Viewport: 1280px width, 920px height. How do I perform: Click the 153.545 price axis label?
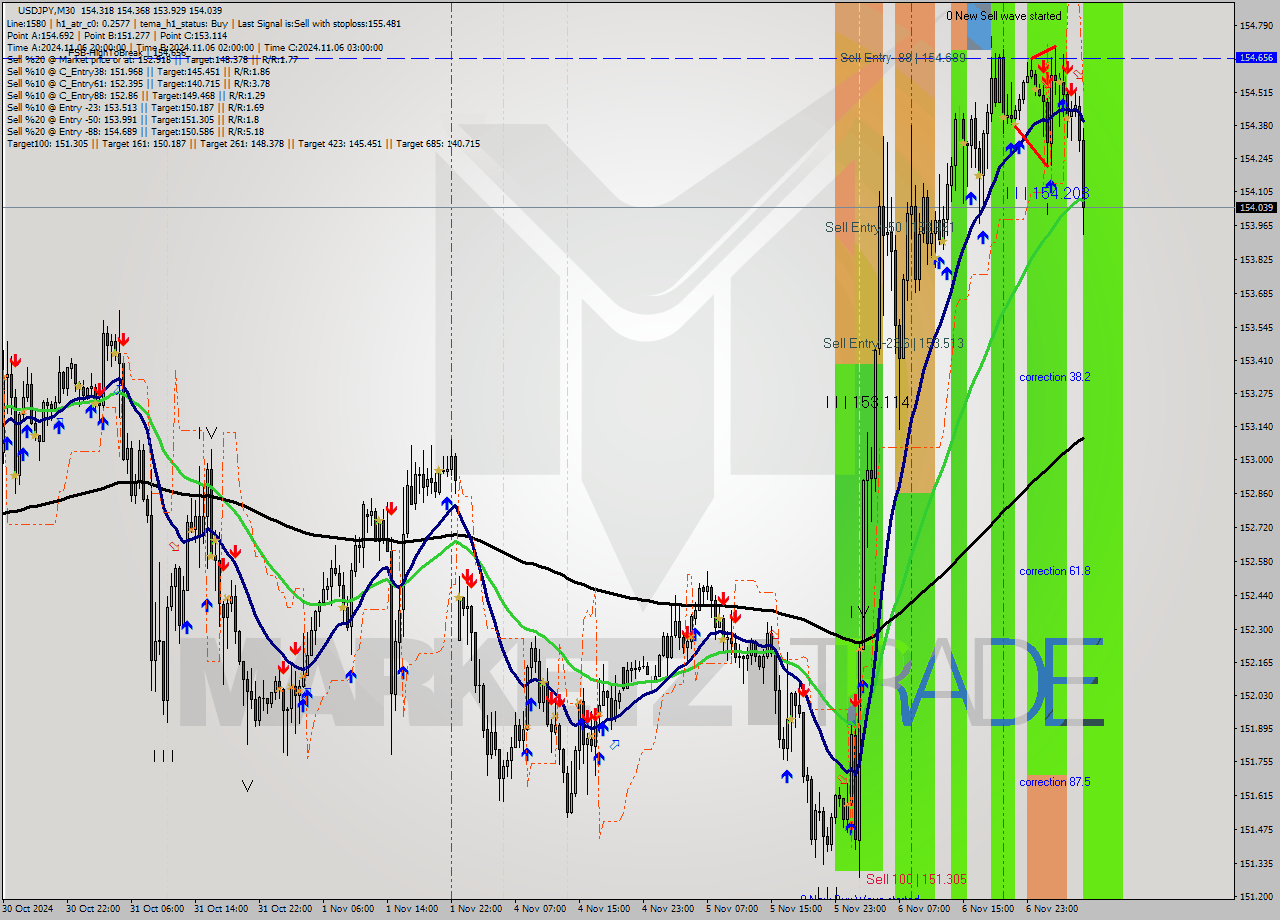(1256, 327)
